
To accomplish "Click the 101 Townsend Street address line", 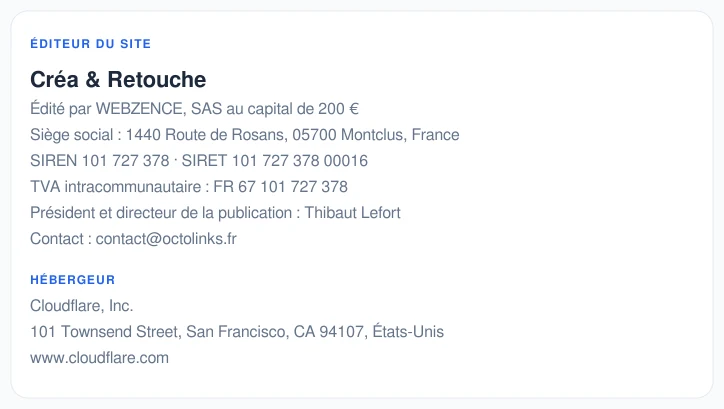I will coord(237,331).
